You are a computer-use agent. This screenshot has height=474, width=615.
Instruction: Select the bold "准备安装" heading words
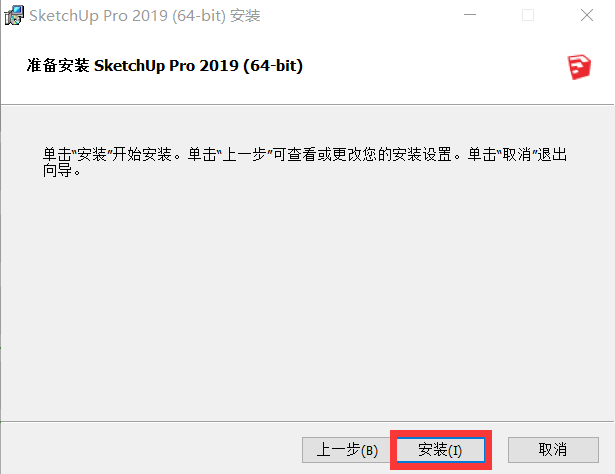(58, 65)
